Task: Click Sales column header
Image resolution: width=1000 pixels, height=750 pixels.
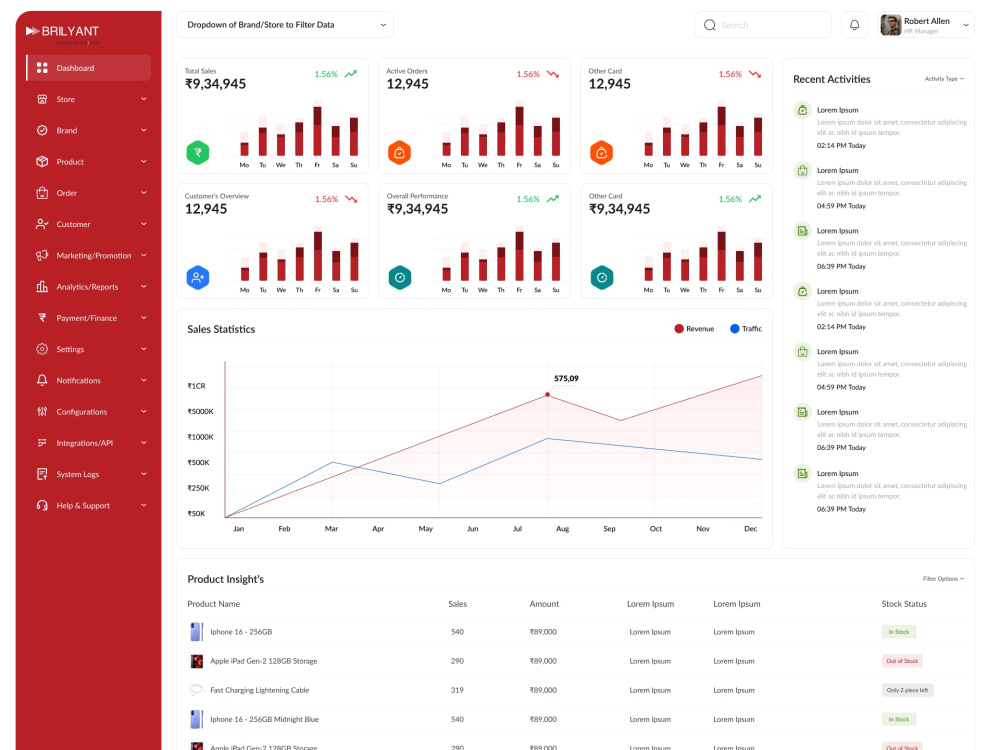Action: [x=457, y=604]
